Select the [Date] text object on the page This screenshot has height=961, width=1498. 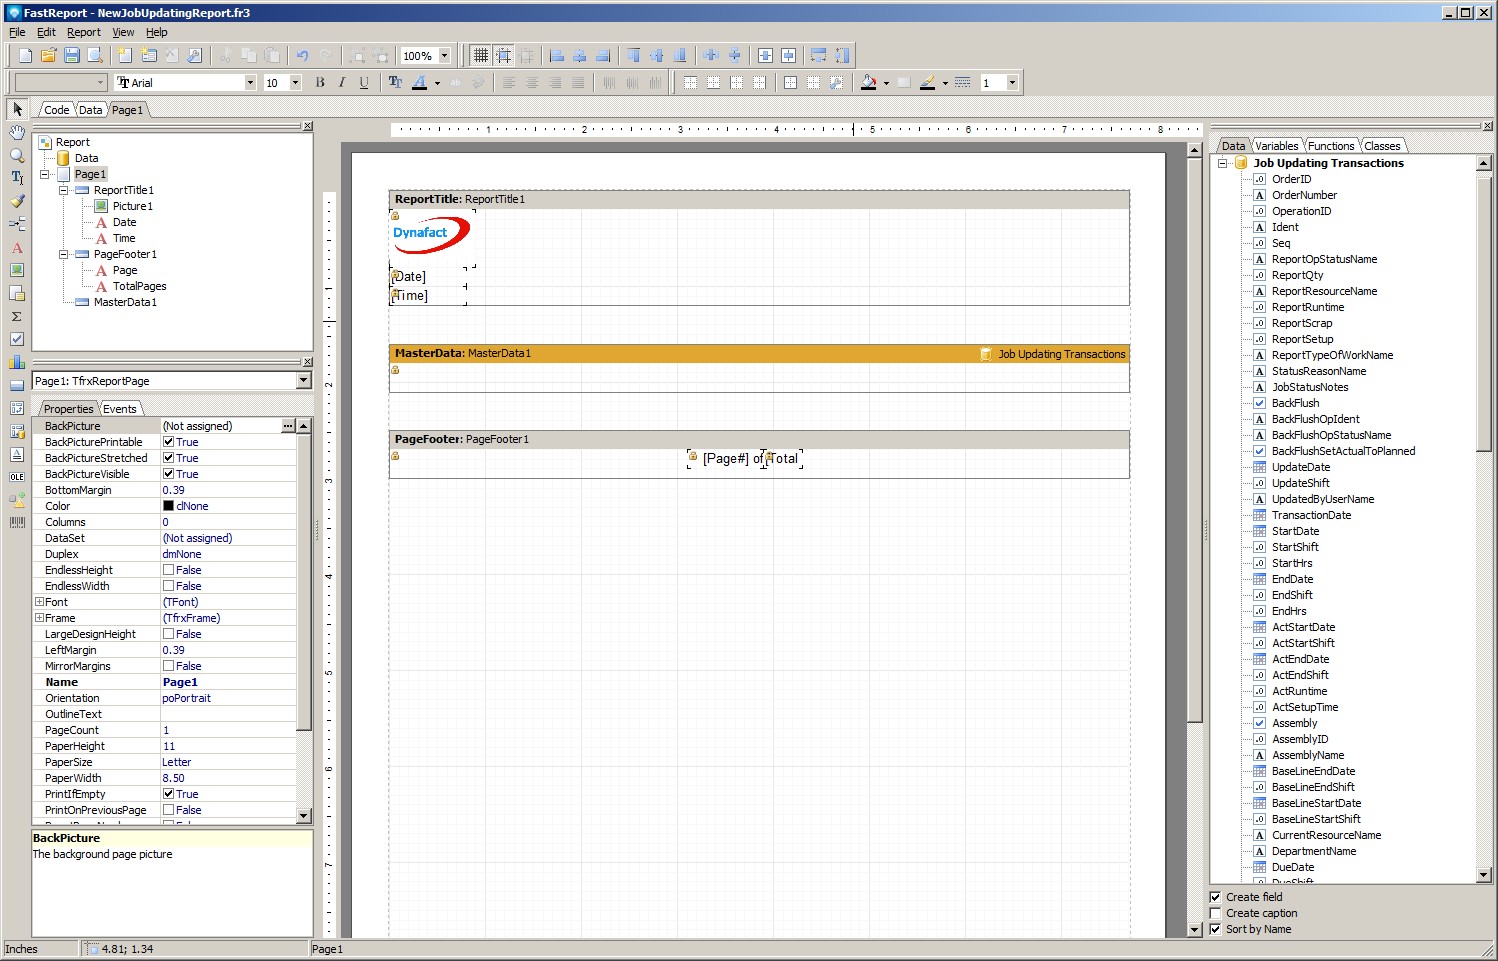[x=428, y=276]
